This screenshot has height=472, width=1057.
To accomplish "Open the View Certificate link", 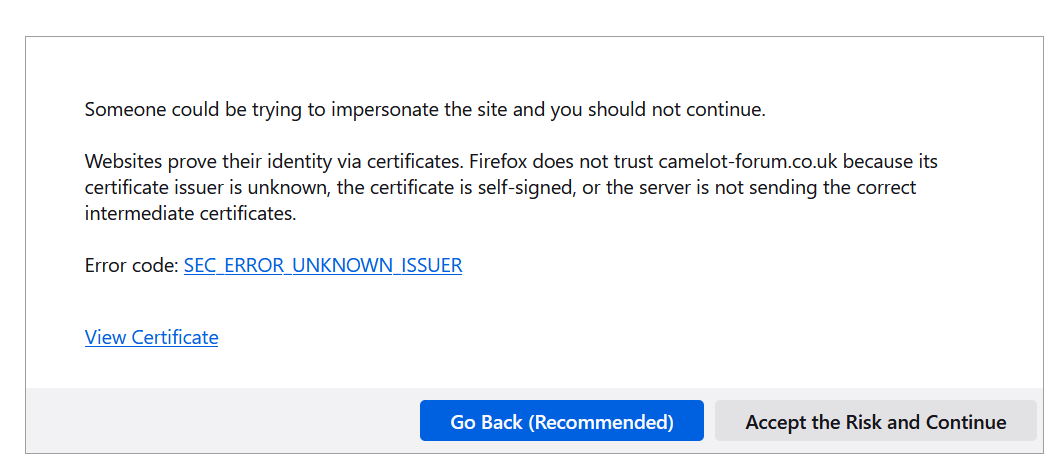I will 152,337.
